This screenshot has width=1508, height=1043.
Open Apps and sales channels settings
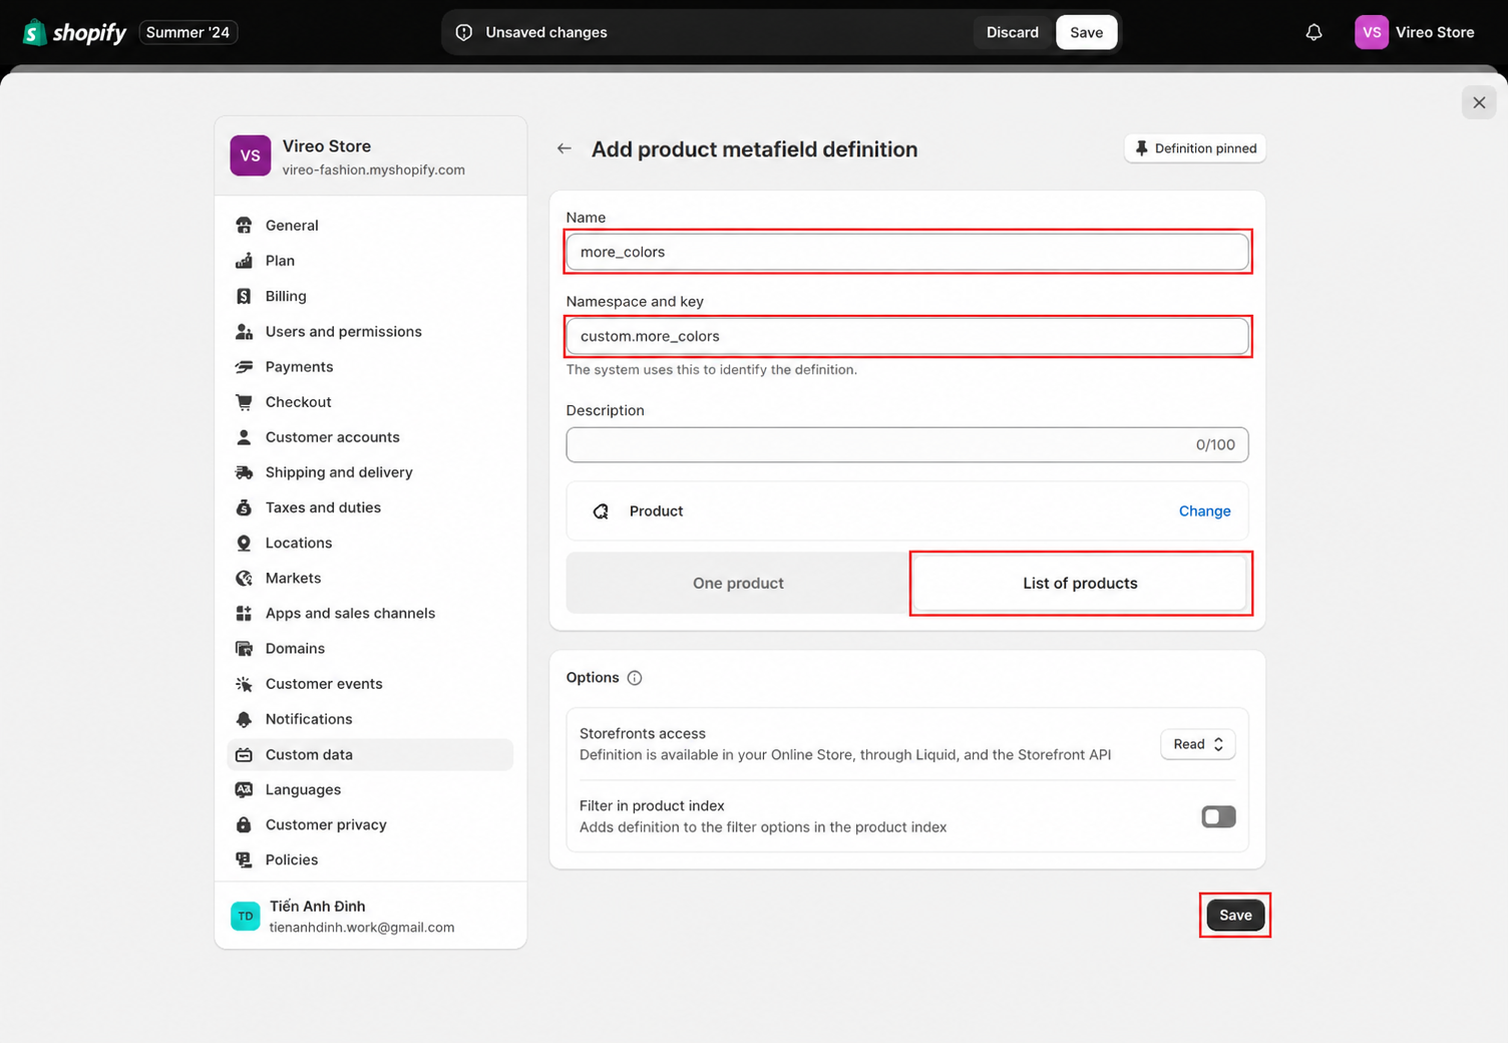370,613
